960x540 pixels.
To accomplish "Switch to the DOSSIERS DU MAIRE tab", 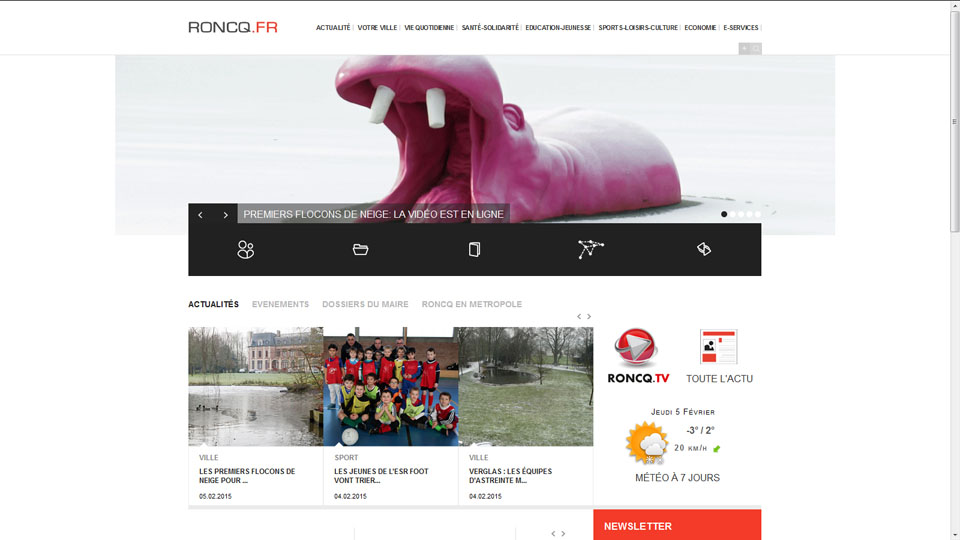I will (366, 304).
